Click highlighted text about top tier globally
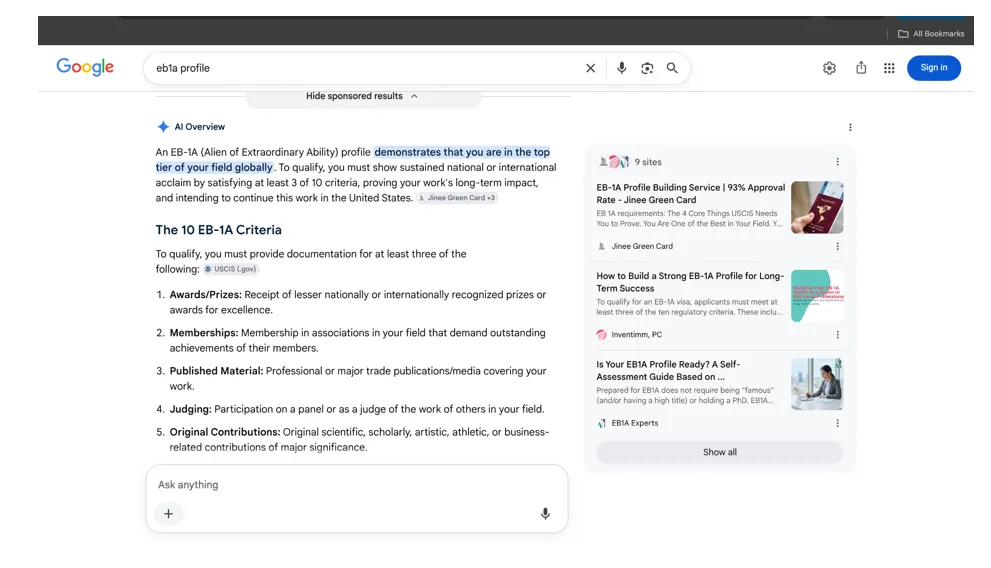991x568 pixels. 353,160
